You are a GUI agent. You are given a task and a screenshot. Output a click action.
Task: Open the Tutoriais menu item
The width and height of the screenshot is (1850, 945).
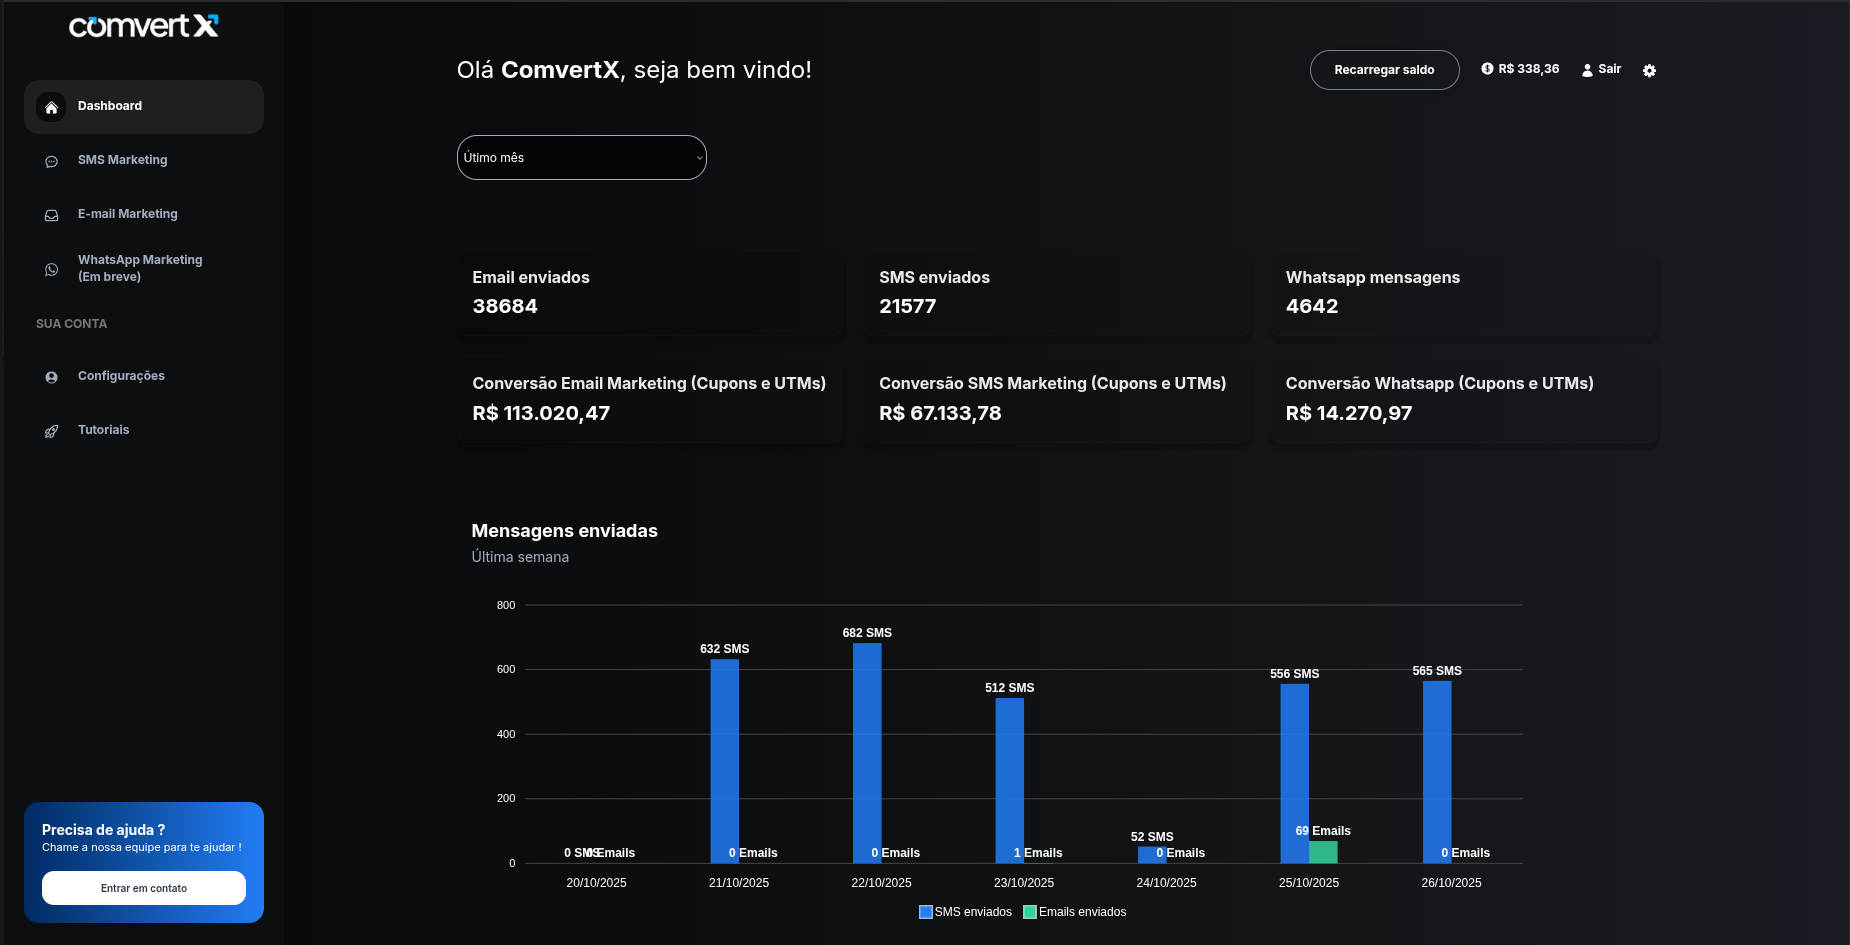pos(103,430)
